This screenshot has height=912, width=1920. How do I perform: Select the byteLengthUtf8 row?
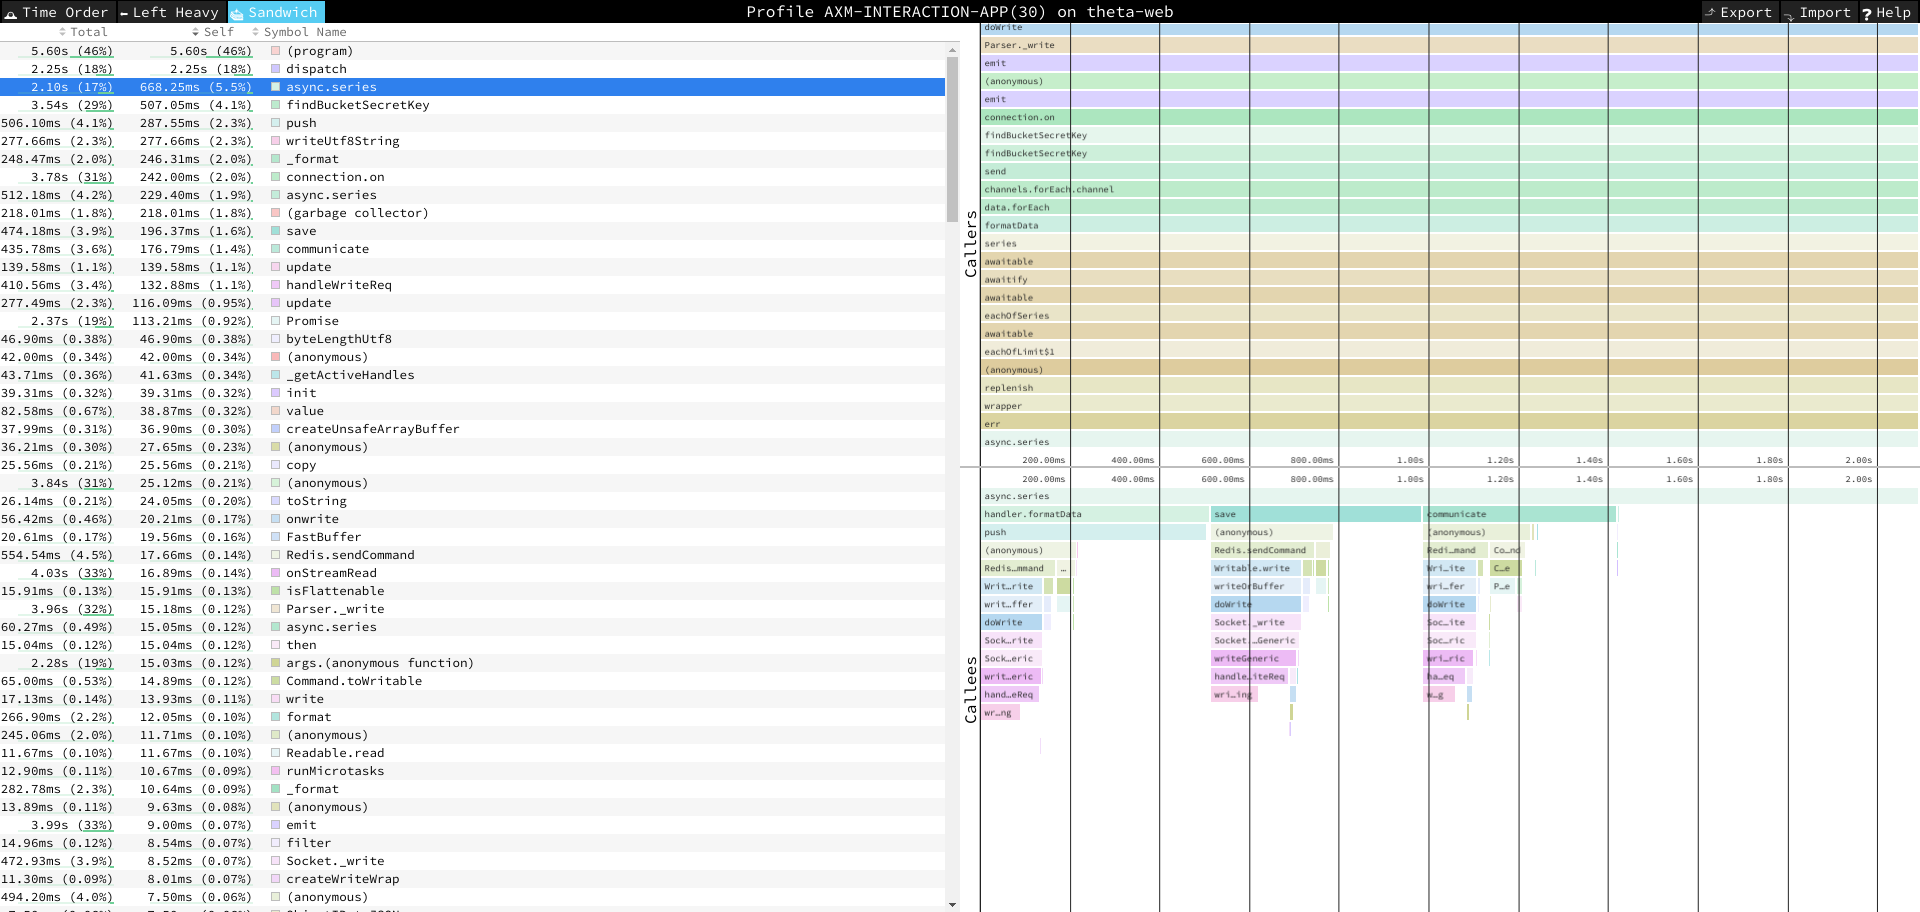(x=472, y=339)
